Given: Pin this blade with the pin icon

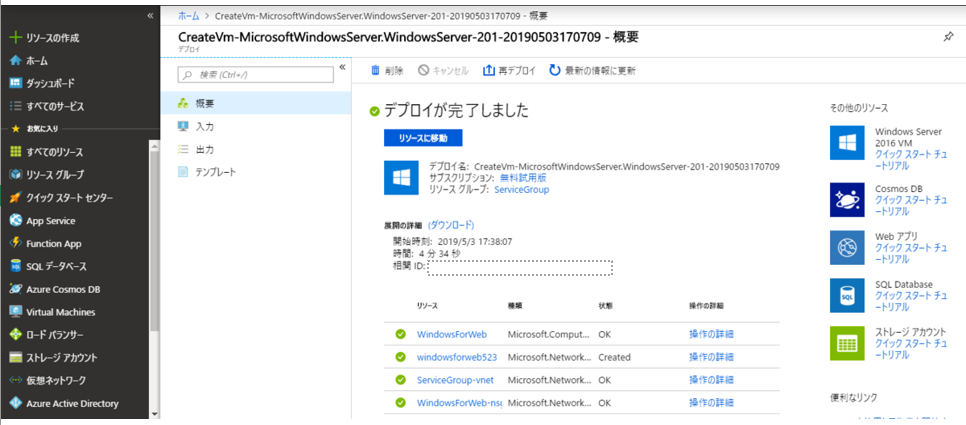Looking at the screenshot, I should coord(948,38).
